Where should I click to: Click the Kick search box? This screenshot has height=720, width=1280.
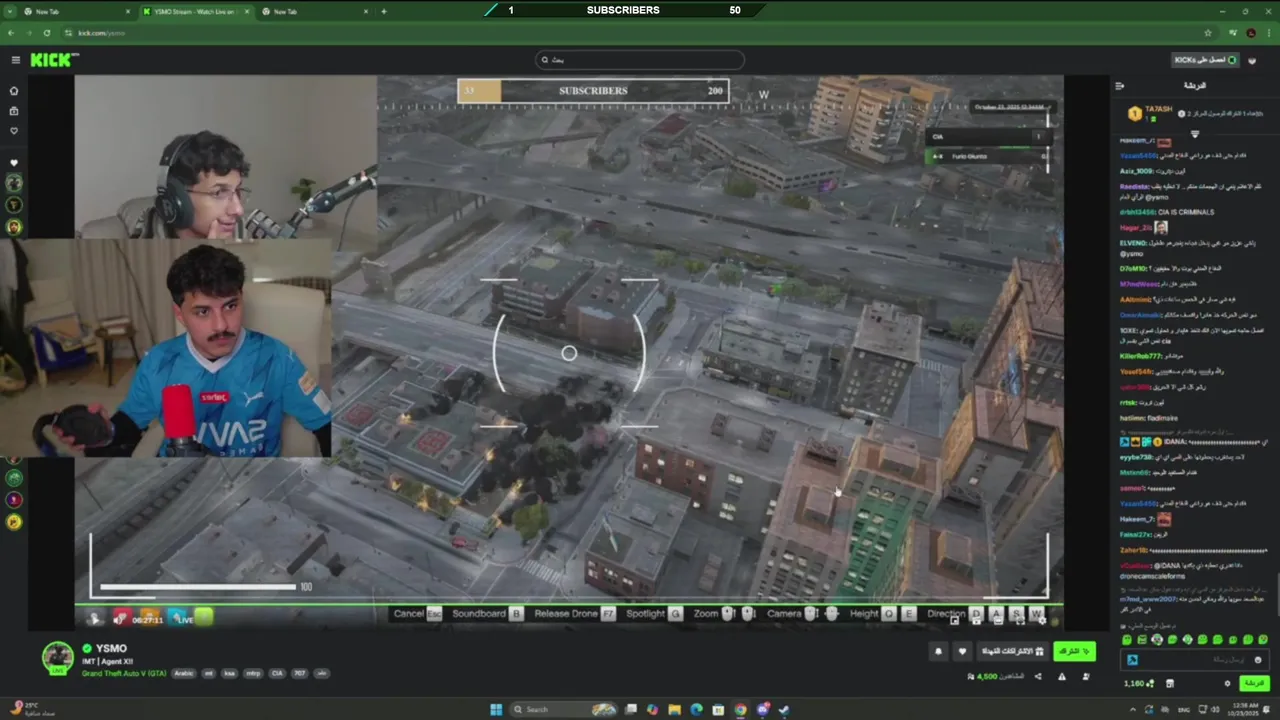pos(640,60)
